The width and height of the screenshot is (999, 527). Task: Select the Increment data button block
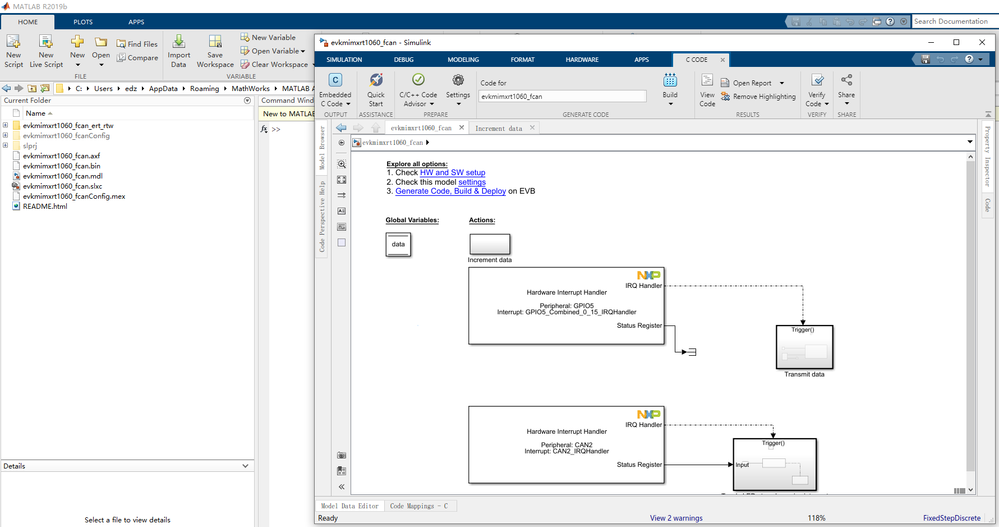pyautogui.click(x=489, y=244)
